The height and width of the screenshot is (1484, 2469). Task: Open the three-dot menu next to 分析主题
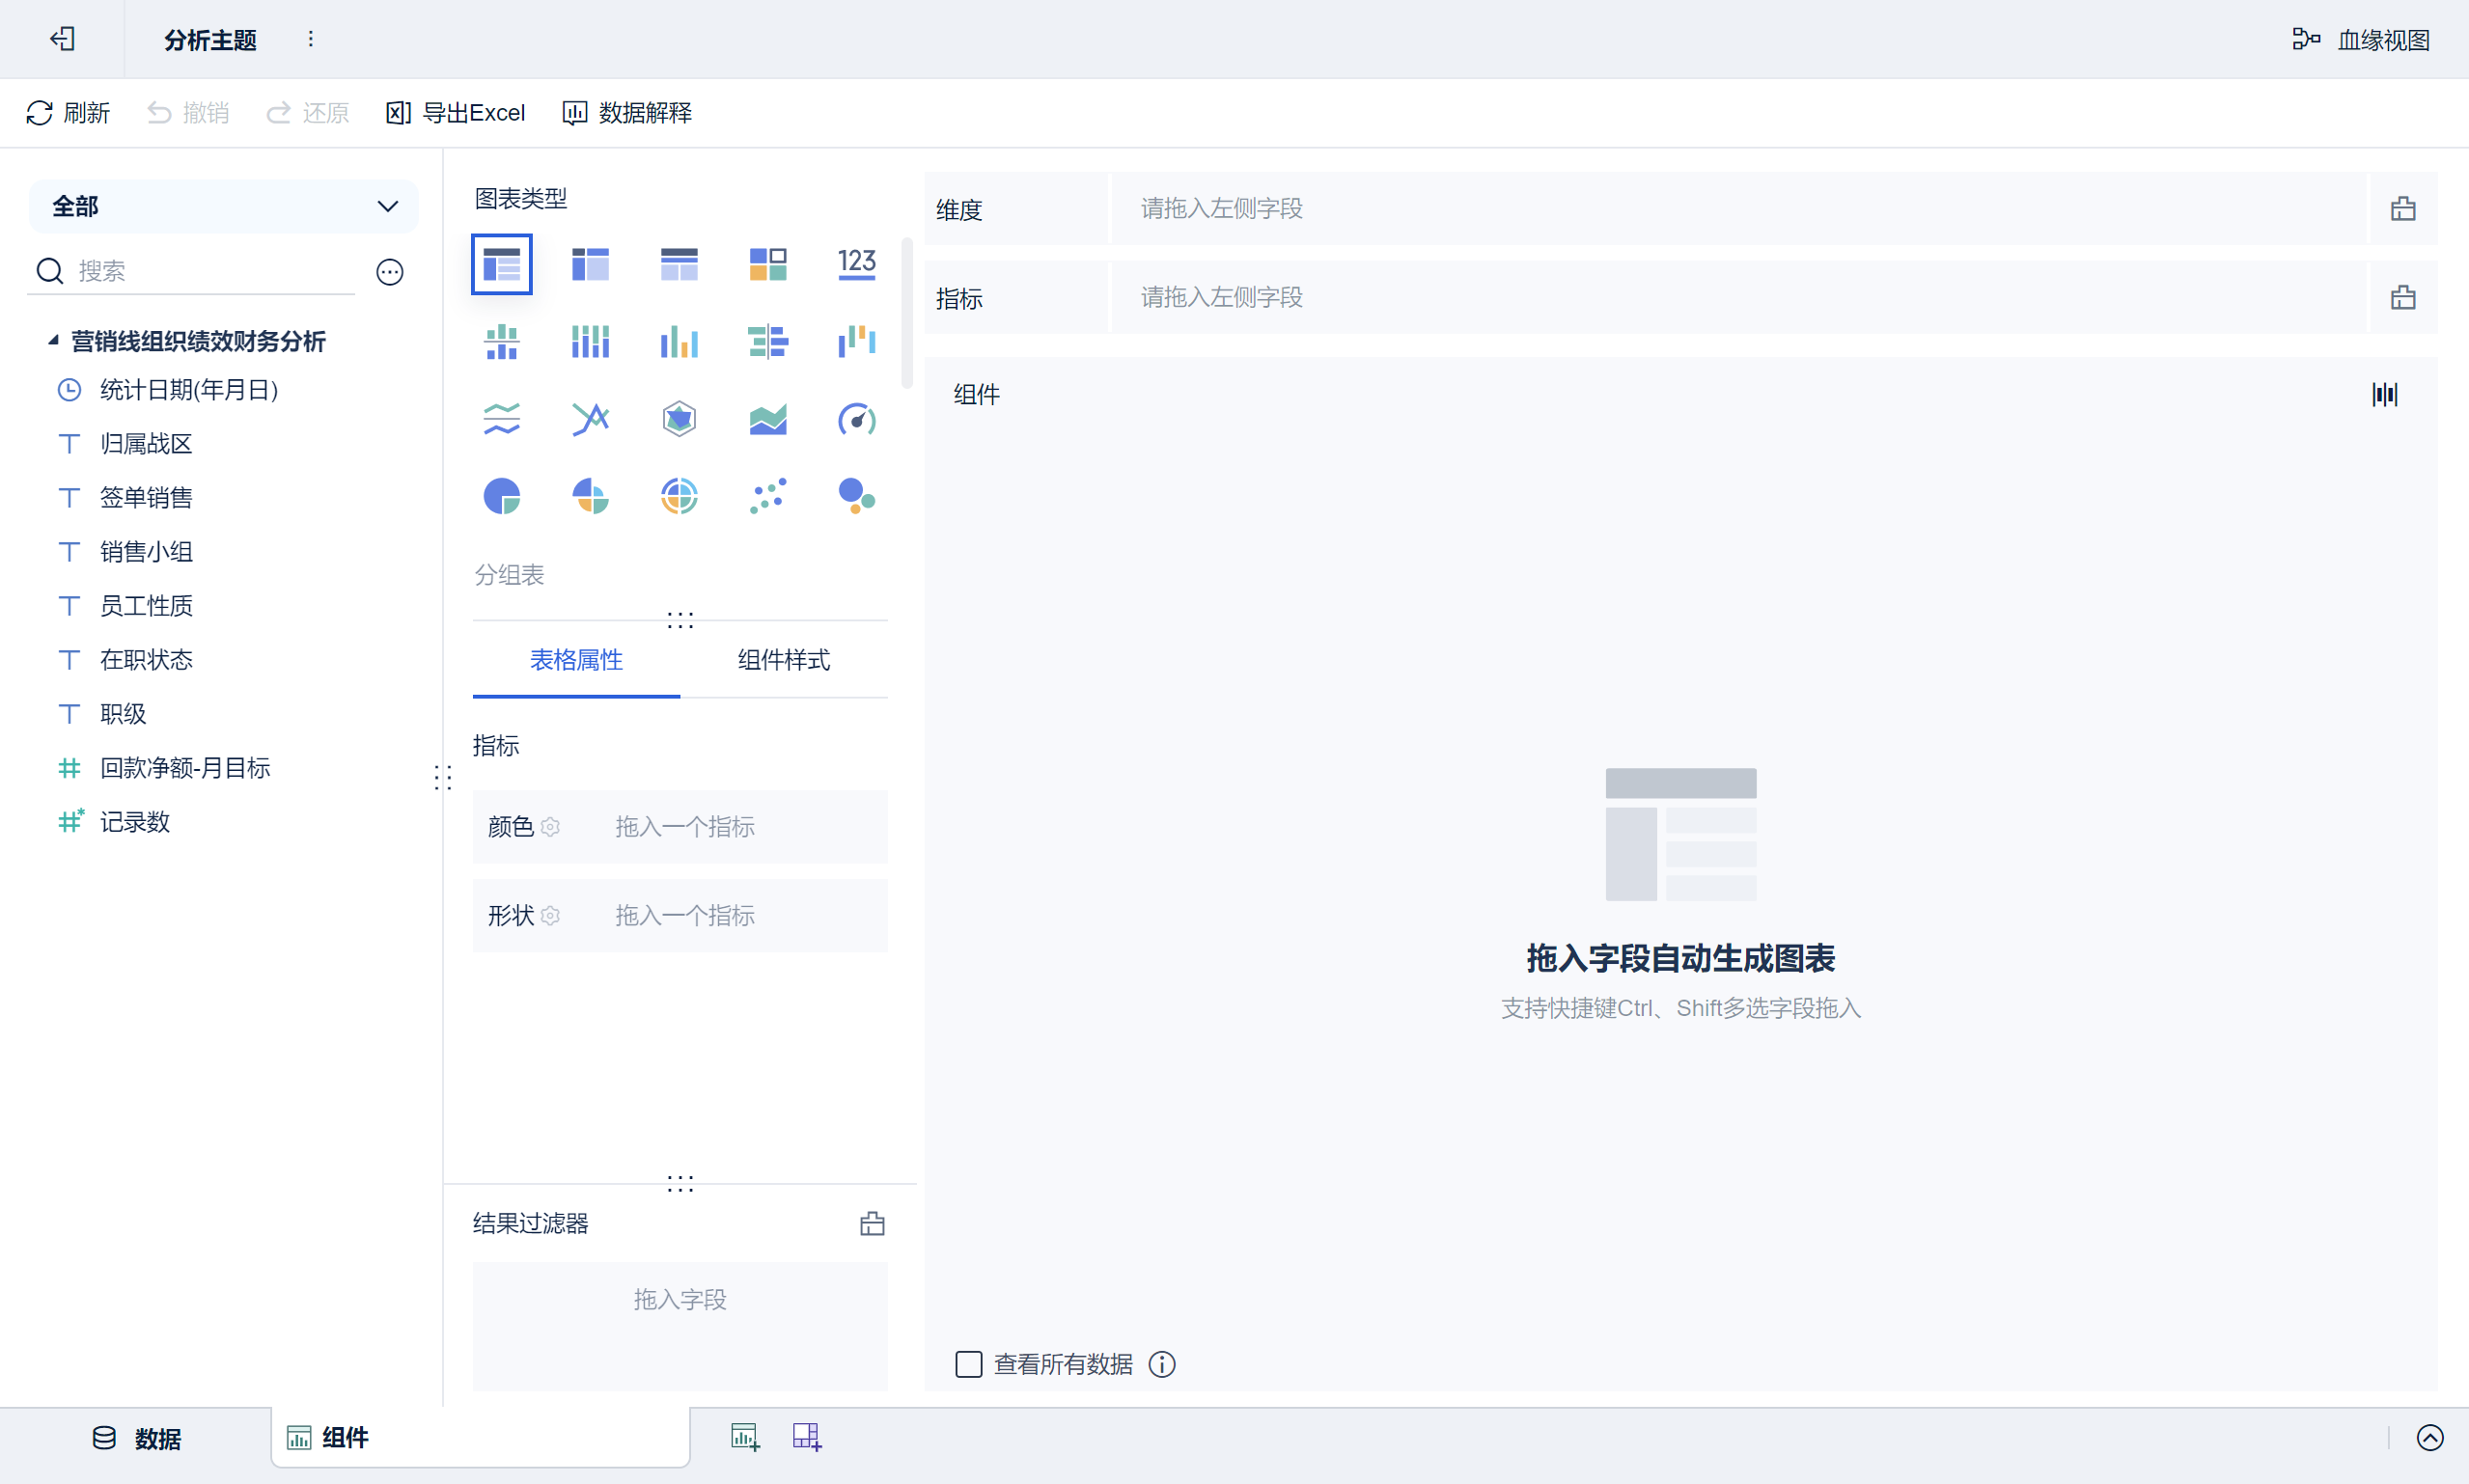[311, 39]
